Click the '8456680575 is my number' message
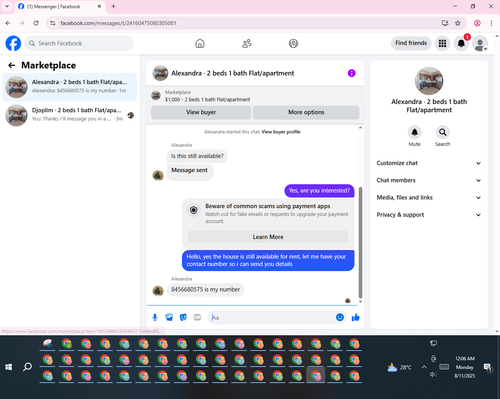The image size is (500, 399). pyautogui.click(x=205, y=289)
